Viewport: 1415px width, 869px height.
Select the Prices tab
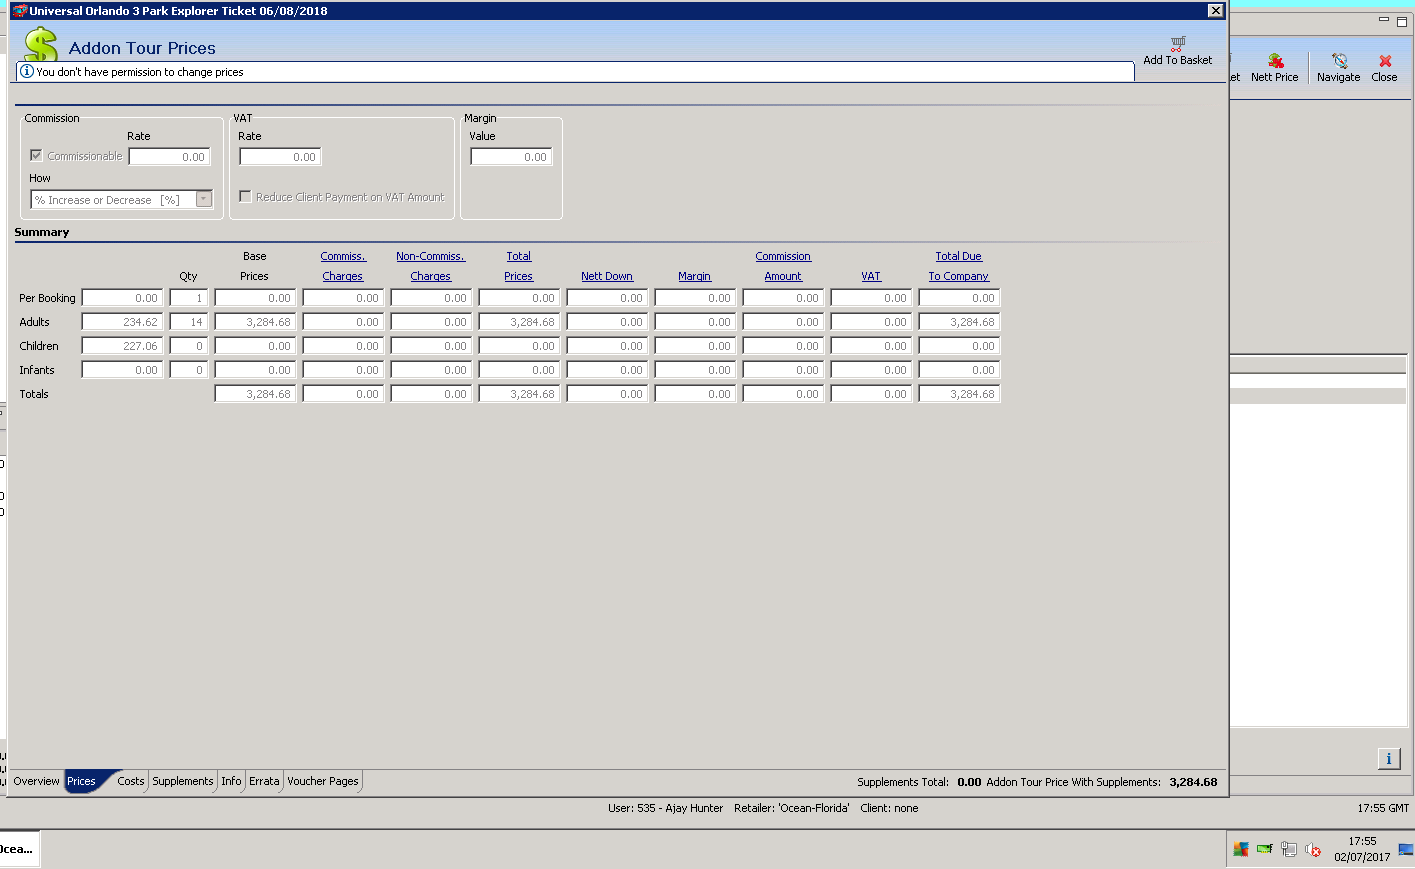(x=82, y=781)
